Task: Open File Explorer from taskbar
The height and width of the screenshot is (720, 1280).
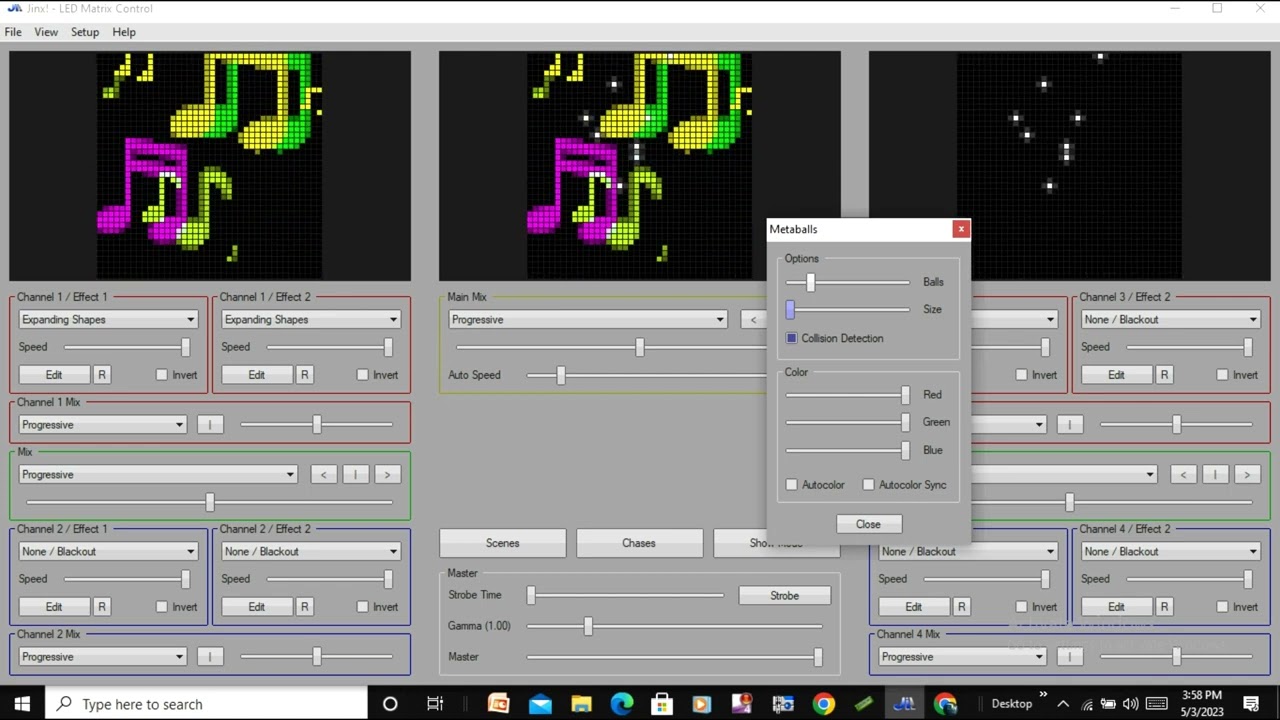Action: point(581,704)
